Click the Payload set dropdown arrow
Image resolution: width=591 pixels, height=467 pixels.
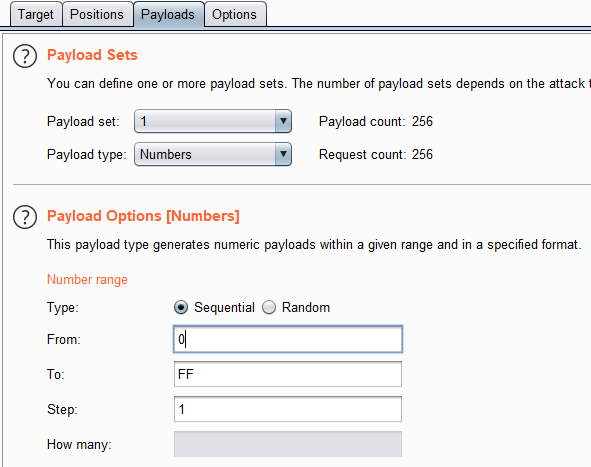[283, 121]
